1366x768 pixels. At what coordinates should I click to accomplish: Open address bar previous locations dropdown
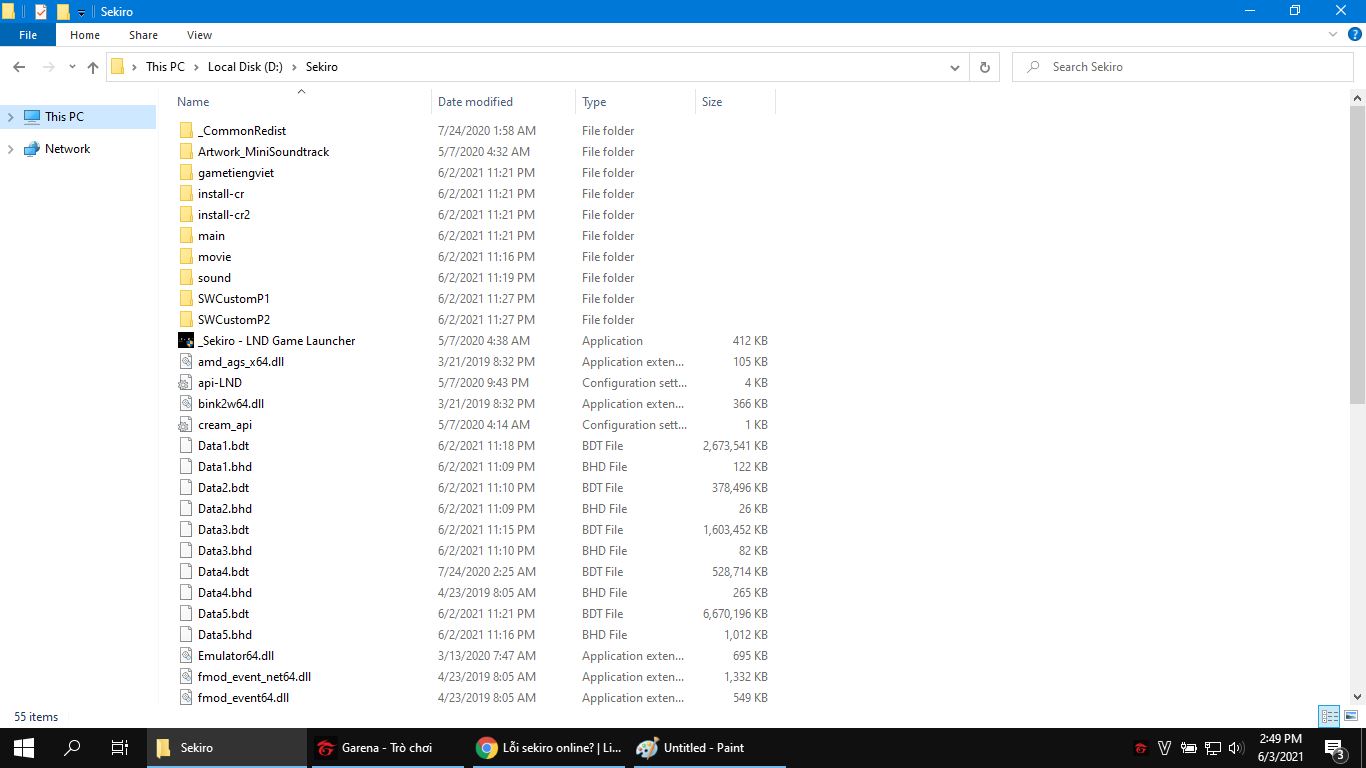[x=954, y=67]
